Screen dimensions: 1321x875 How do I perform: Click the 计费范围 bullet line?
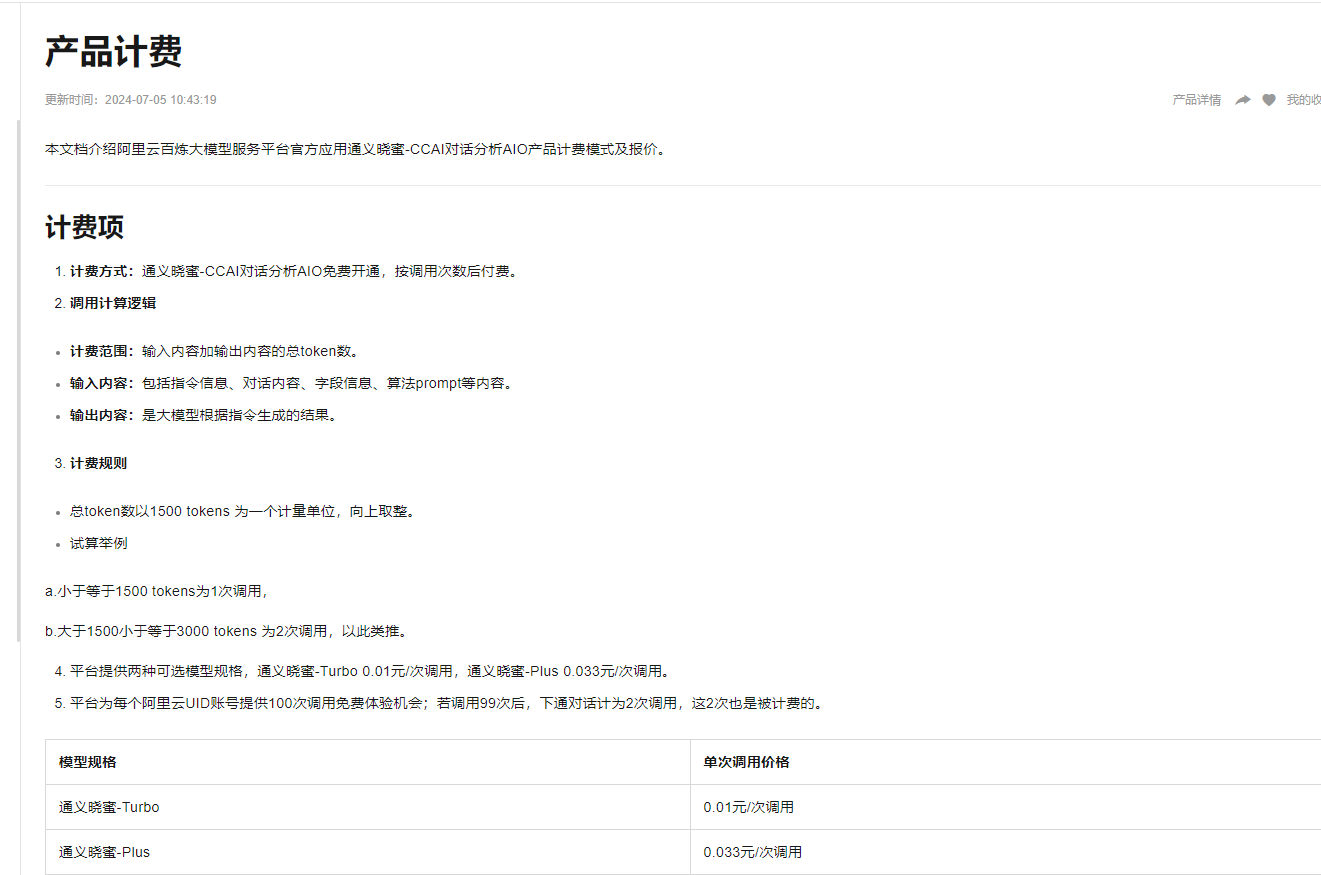click(214, 351)
